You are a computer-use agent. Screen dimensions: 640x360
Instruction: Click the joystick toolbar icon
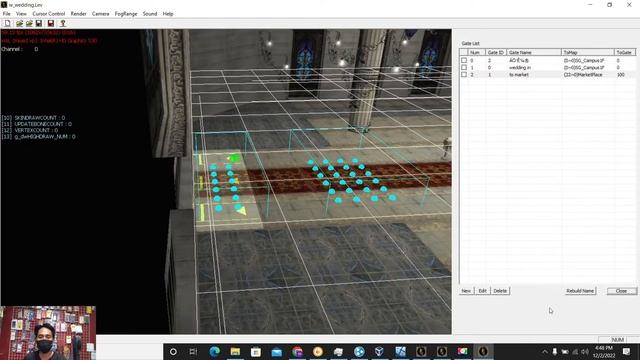tap(63, 24)
